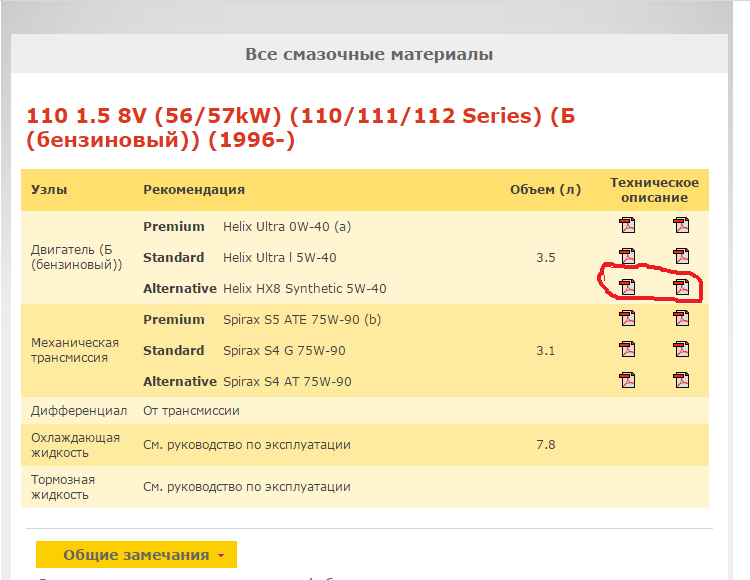Open right PDF icon for Helix HX8 Synthetic
Screen dimensions: 750x580
pos(681,288)
